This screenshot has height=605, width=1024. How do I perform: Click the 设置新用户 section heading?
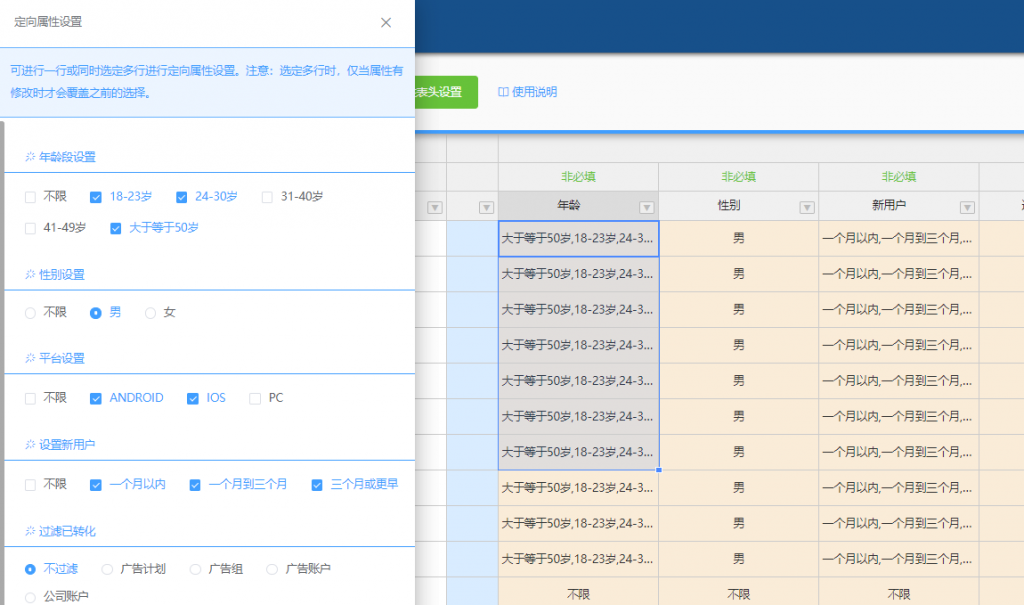[67, 444]
